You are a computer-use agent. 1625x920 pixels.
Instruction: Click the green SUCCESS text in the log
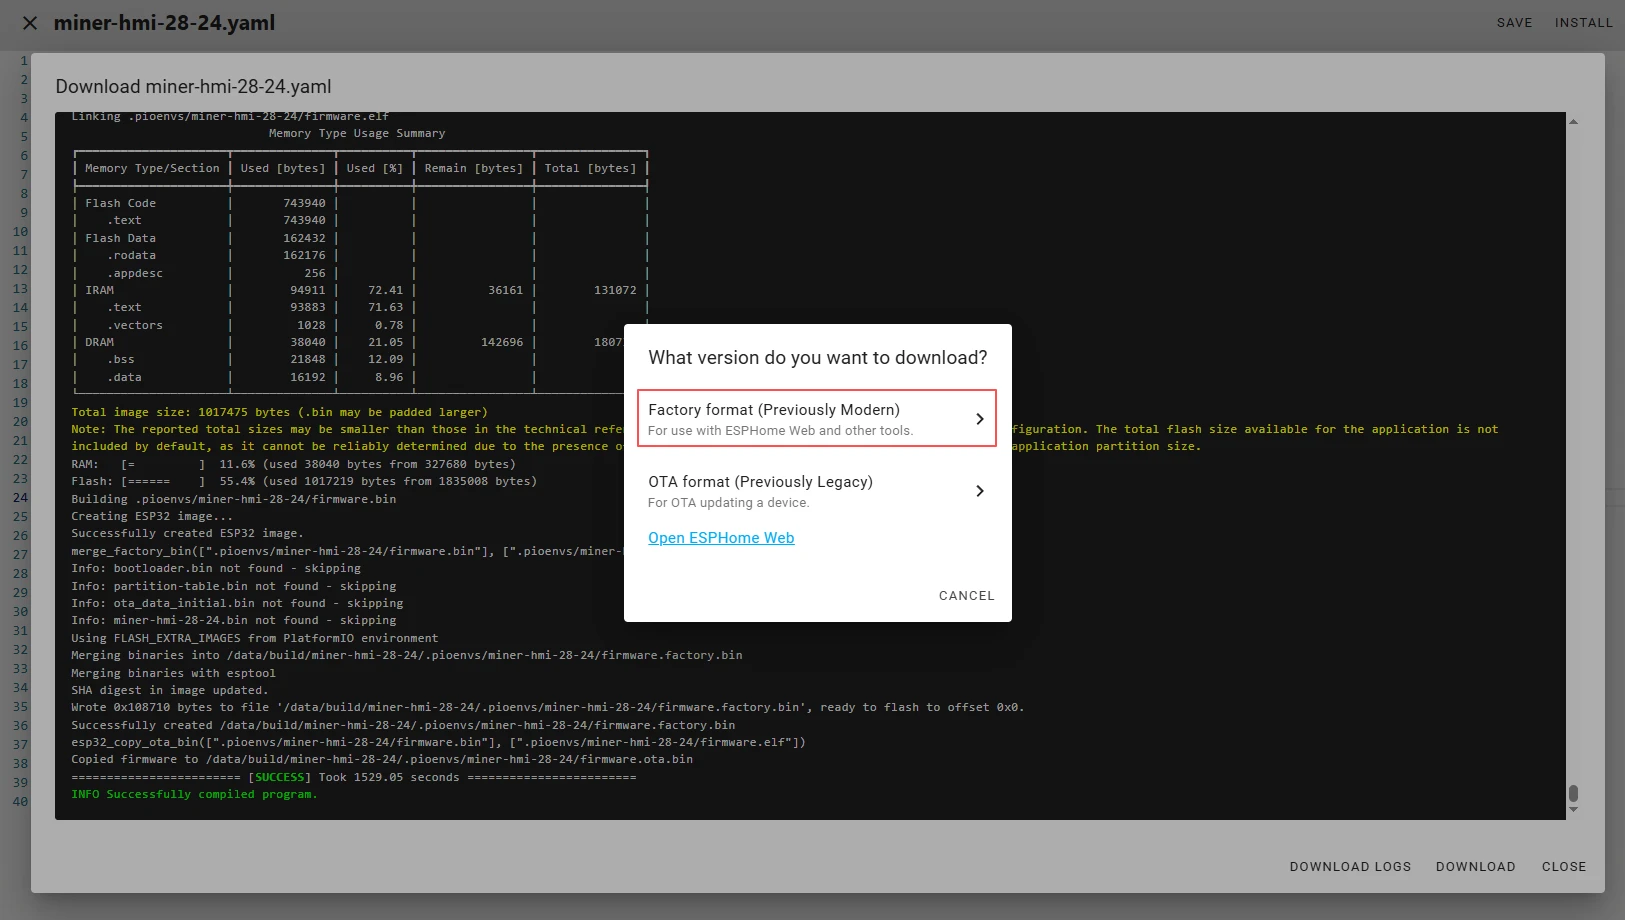279,777
